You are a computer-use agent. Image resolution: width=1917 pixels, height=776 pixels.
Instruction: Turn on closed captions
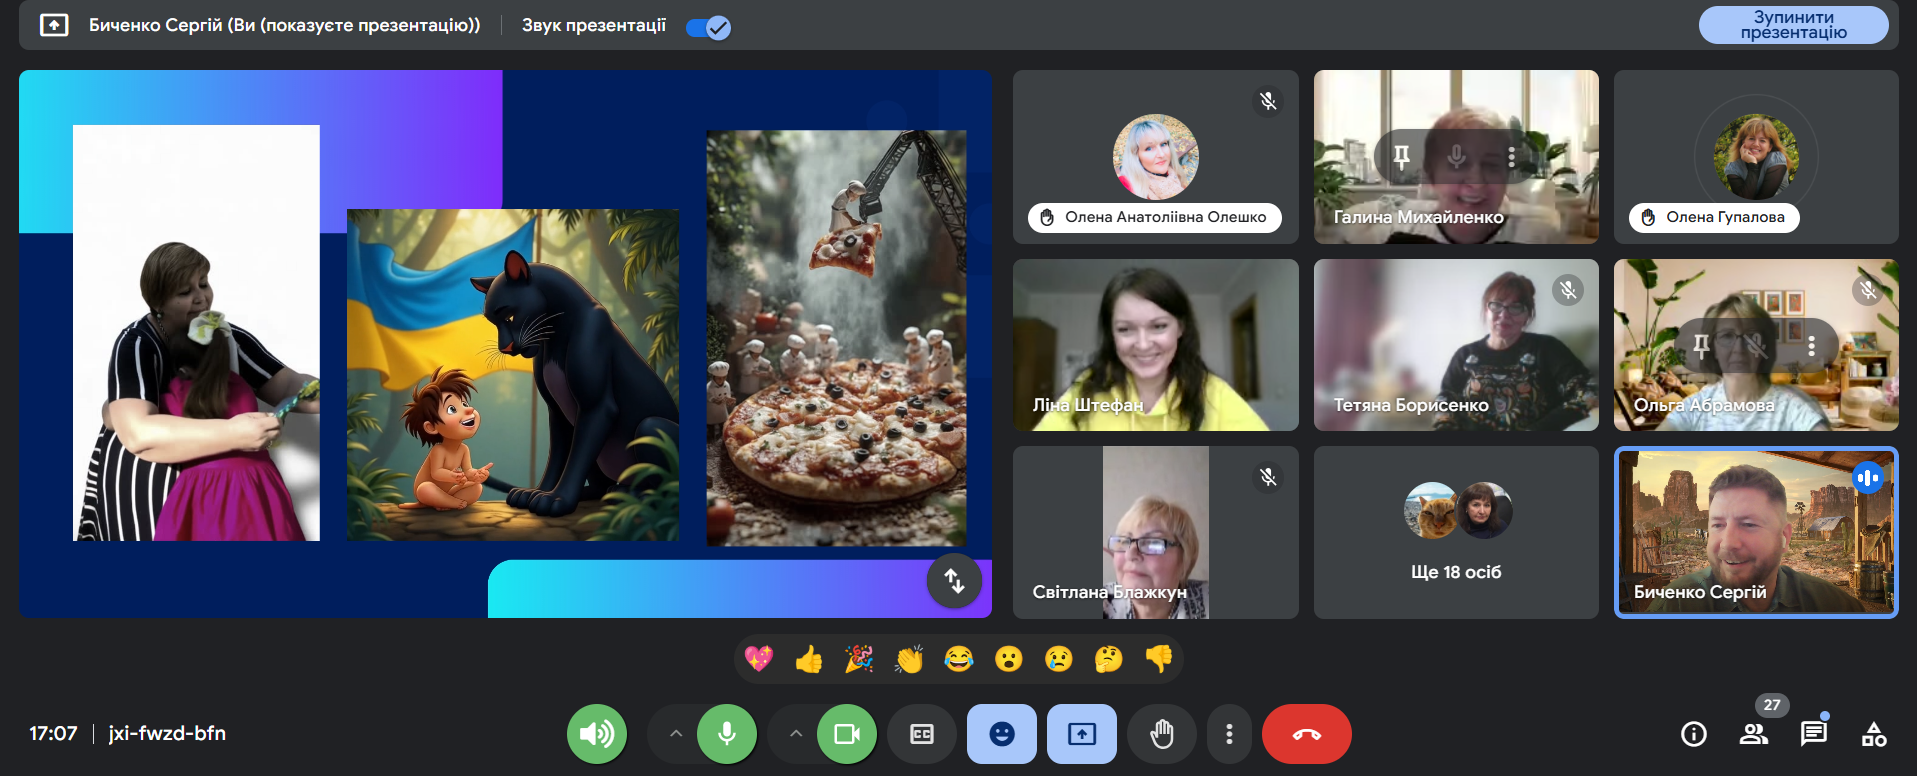(921, 734)
